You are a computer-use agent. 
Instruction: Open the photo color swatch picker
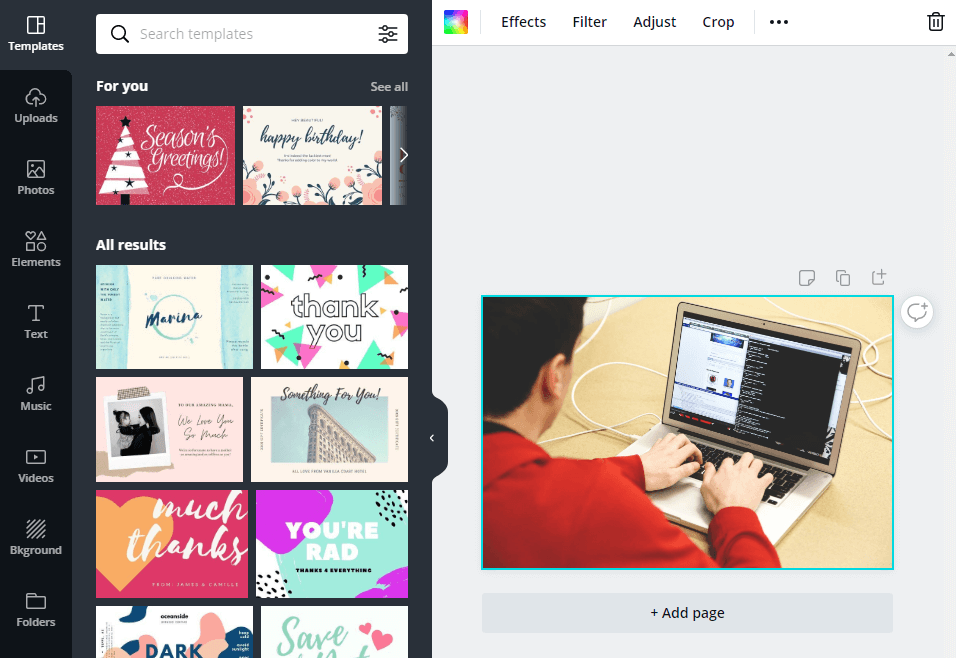tap(456, 21)
